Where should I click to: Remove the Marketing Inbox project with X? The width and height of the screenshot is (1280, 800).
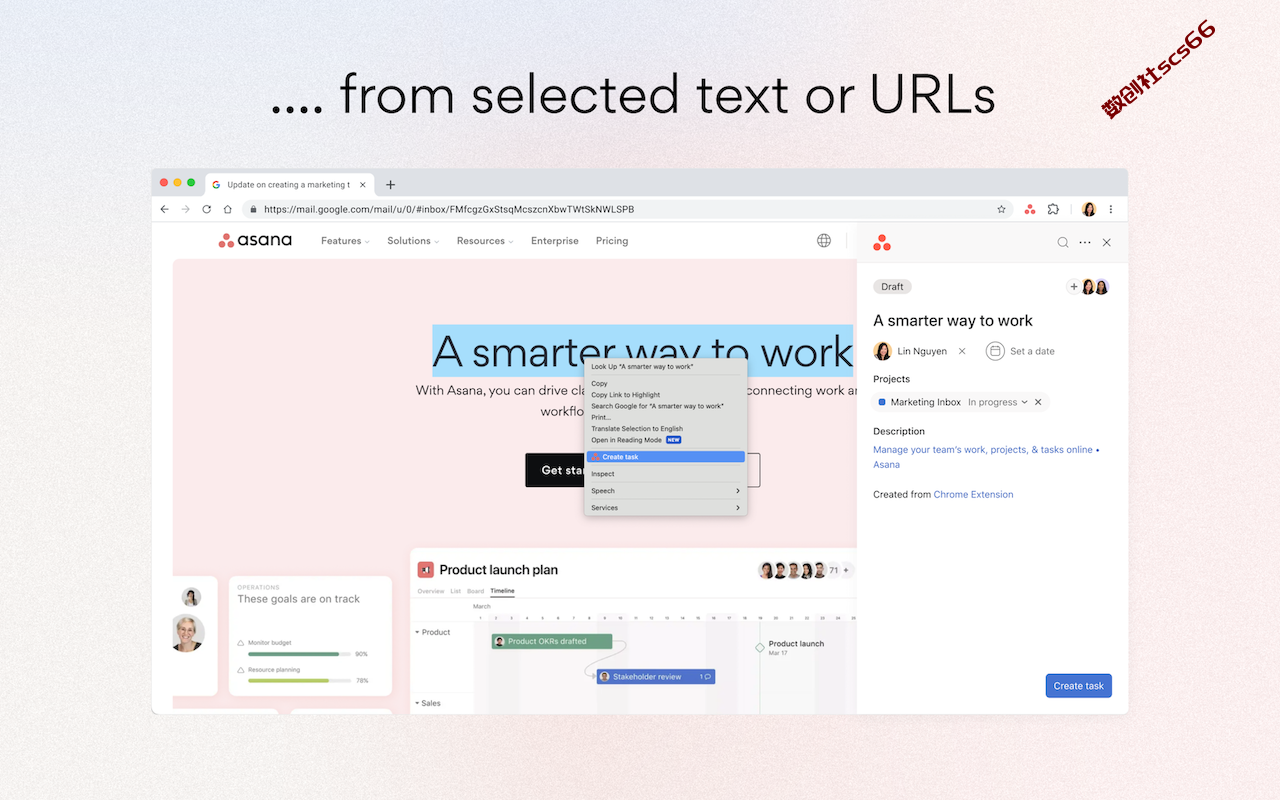click(x=1038, y=402)
